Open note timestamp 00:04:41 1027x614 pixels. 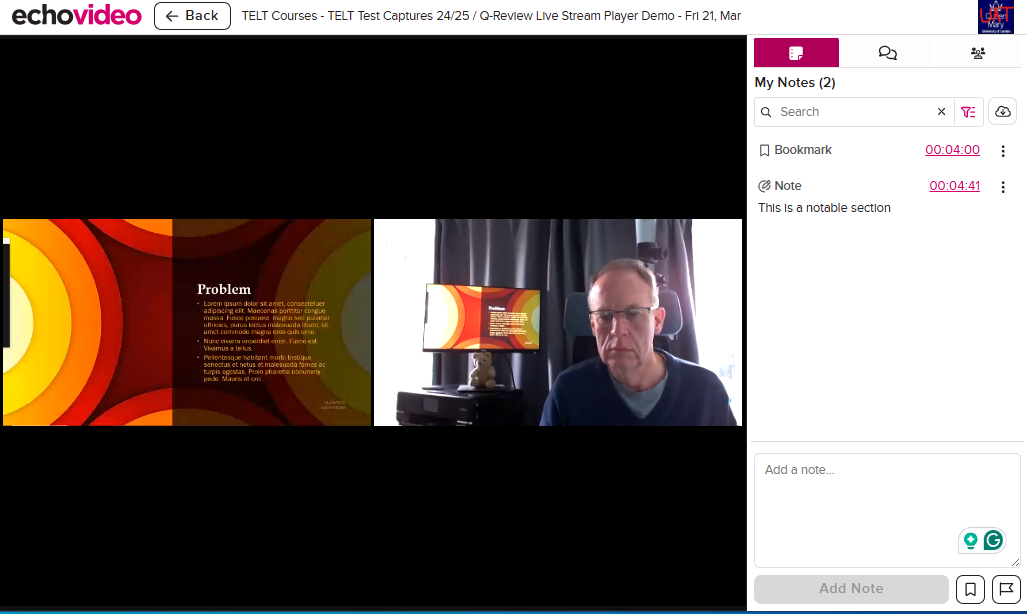click(954, 185)
